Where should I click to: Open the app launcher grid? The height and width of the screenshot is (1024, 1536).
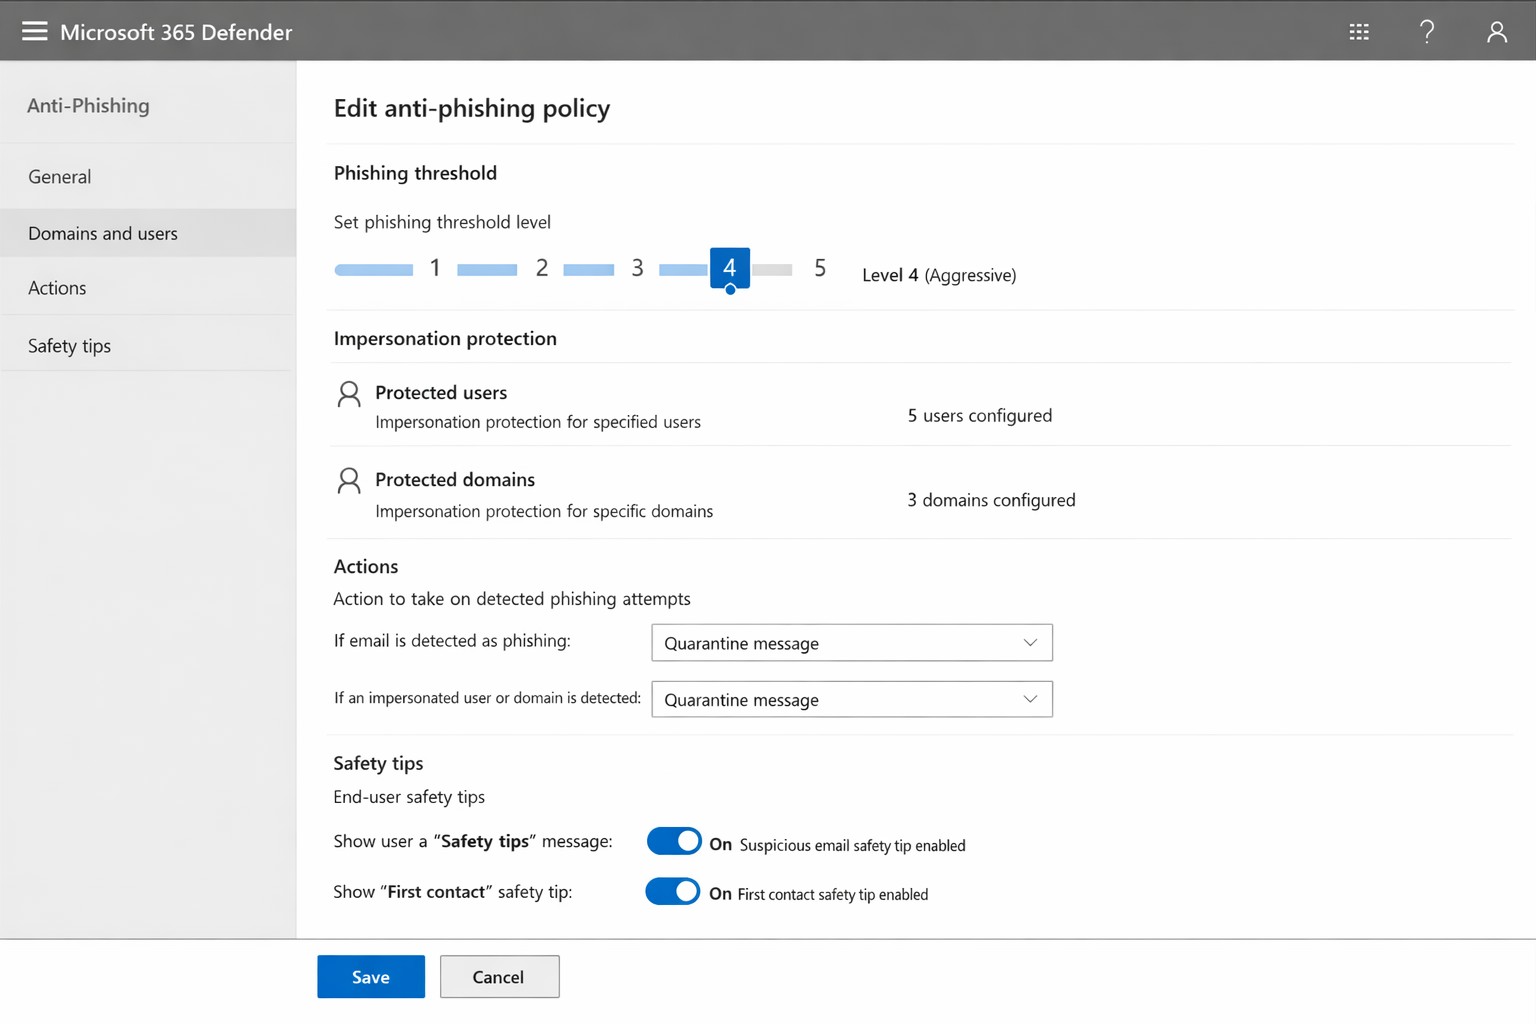(1358, 32)
